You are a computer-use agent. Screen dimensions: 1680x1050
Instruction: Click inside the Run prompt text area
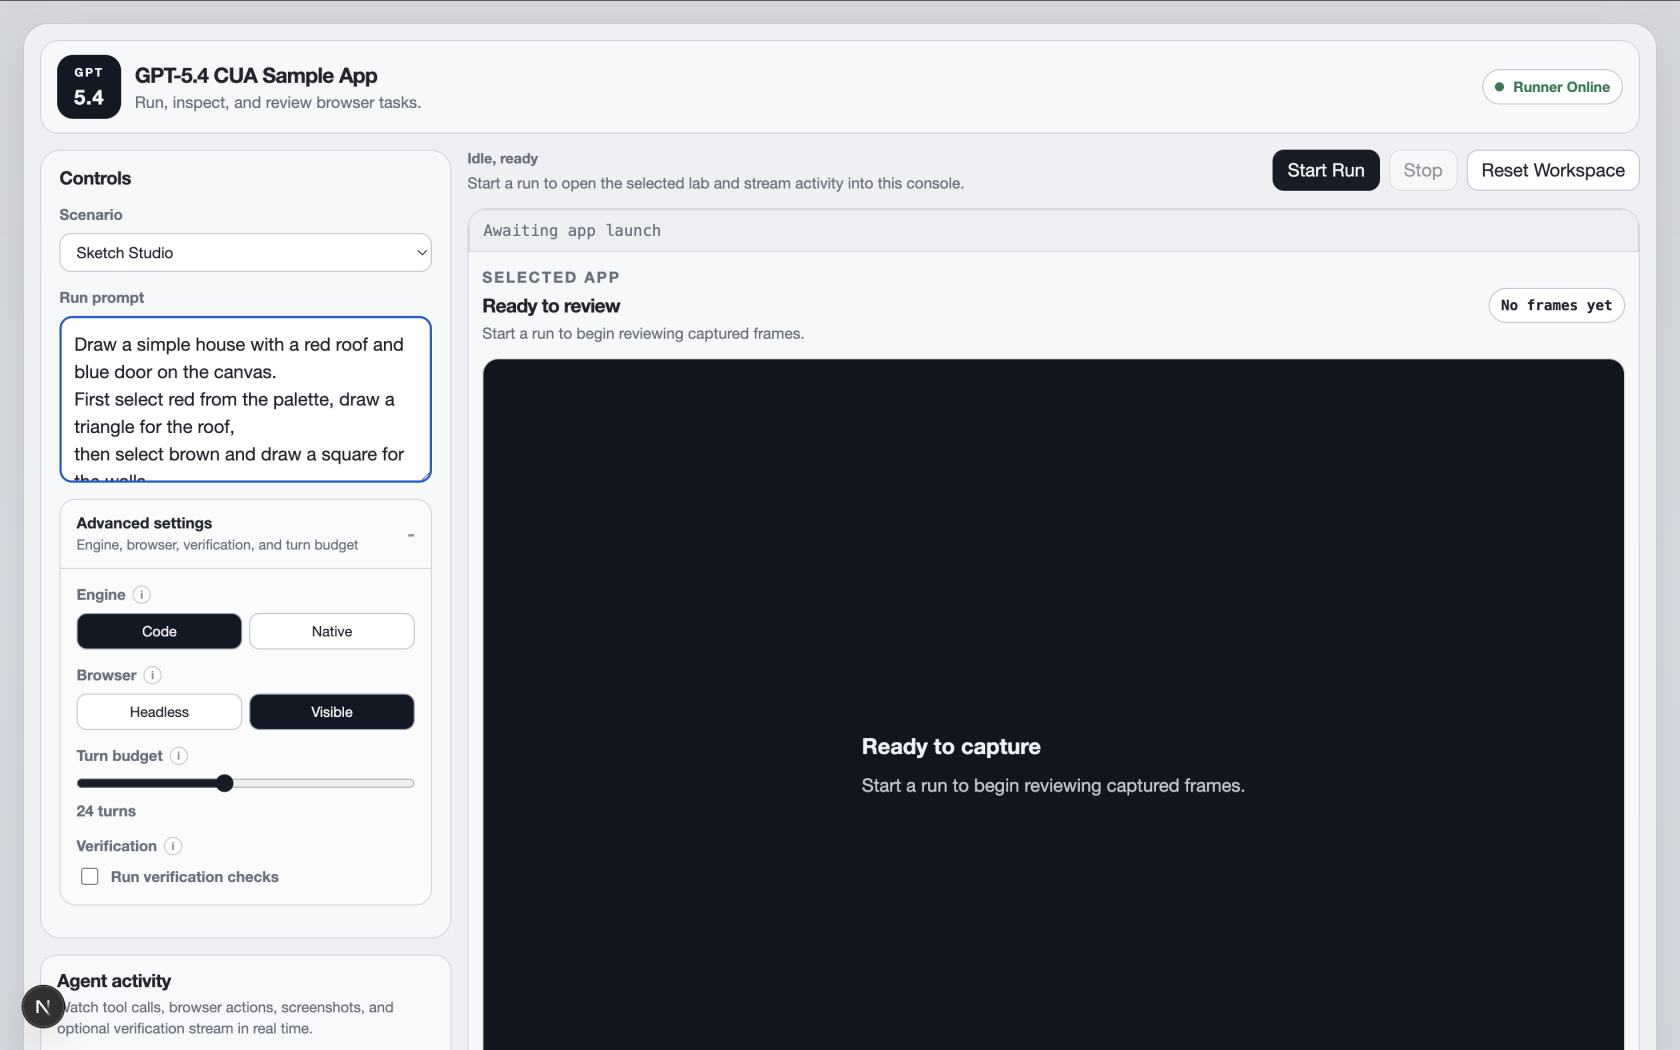[245, 400]
